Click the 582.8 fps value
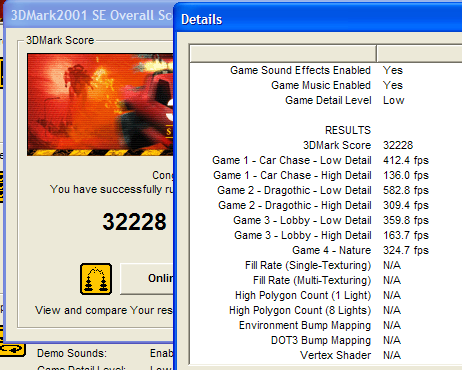 (406, 190)
